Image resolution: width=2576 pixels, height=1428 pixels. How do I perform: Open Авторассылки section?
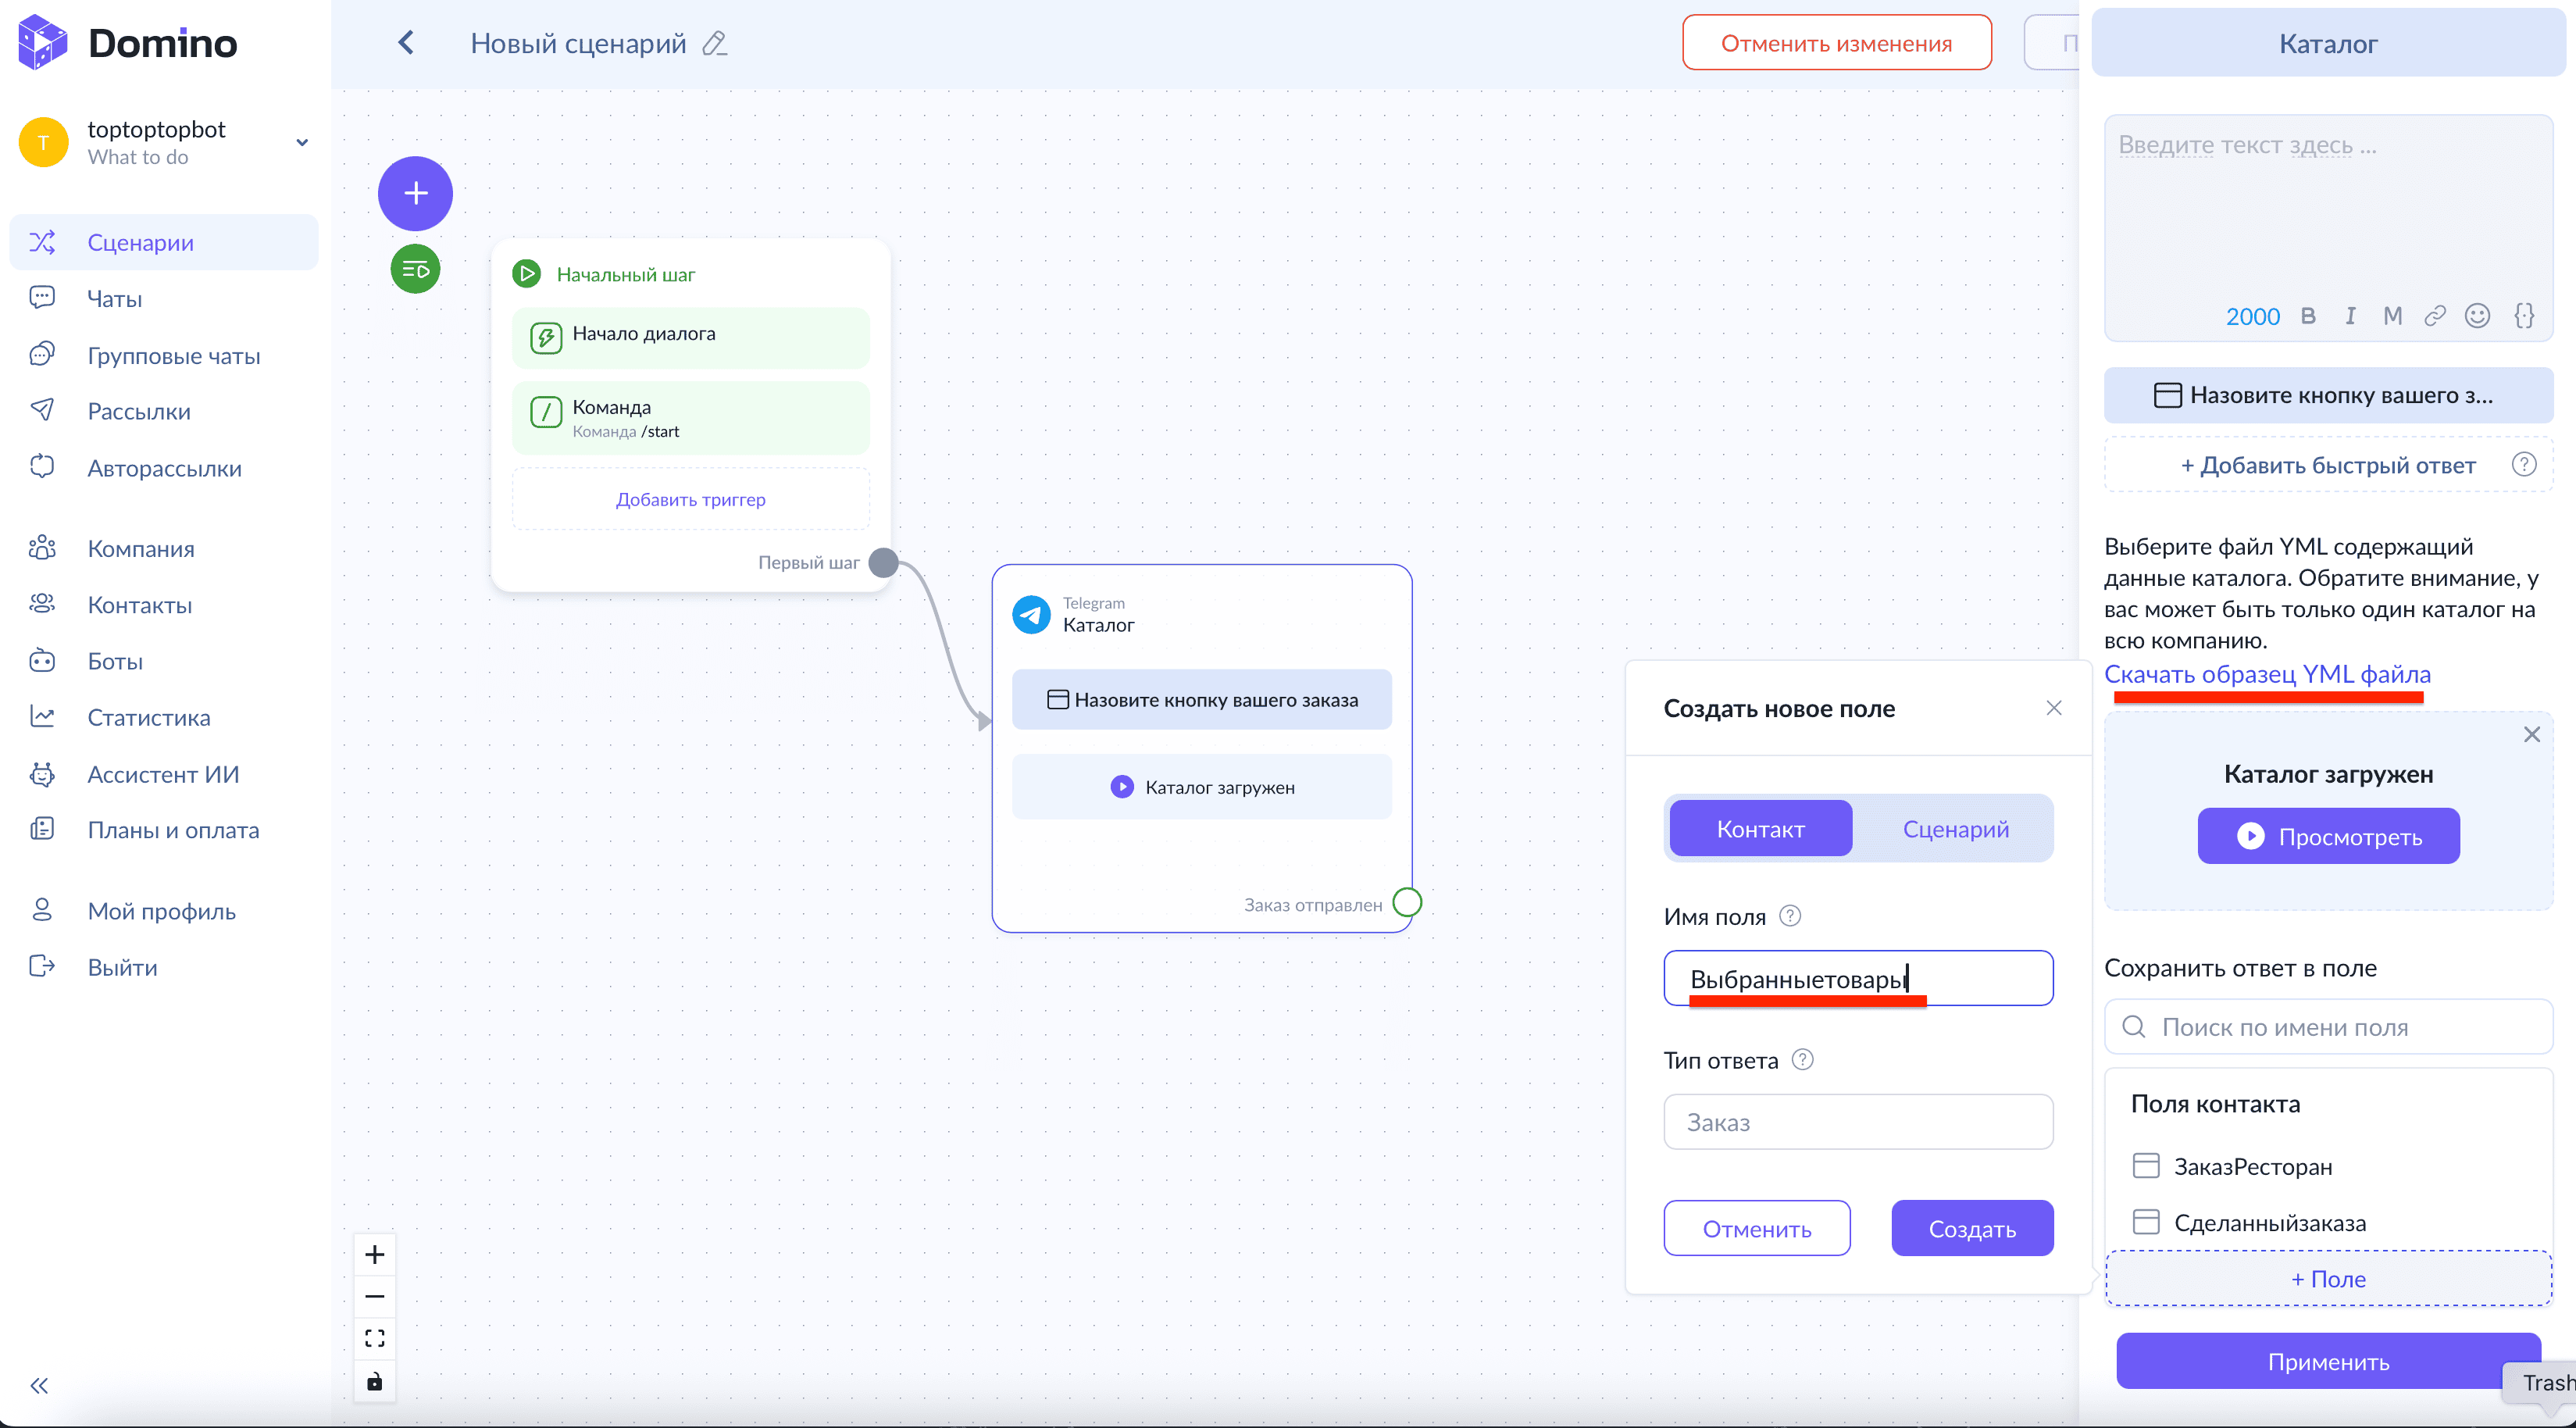point(164,468)
